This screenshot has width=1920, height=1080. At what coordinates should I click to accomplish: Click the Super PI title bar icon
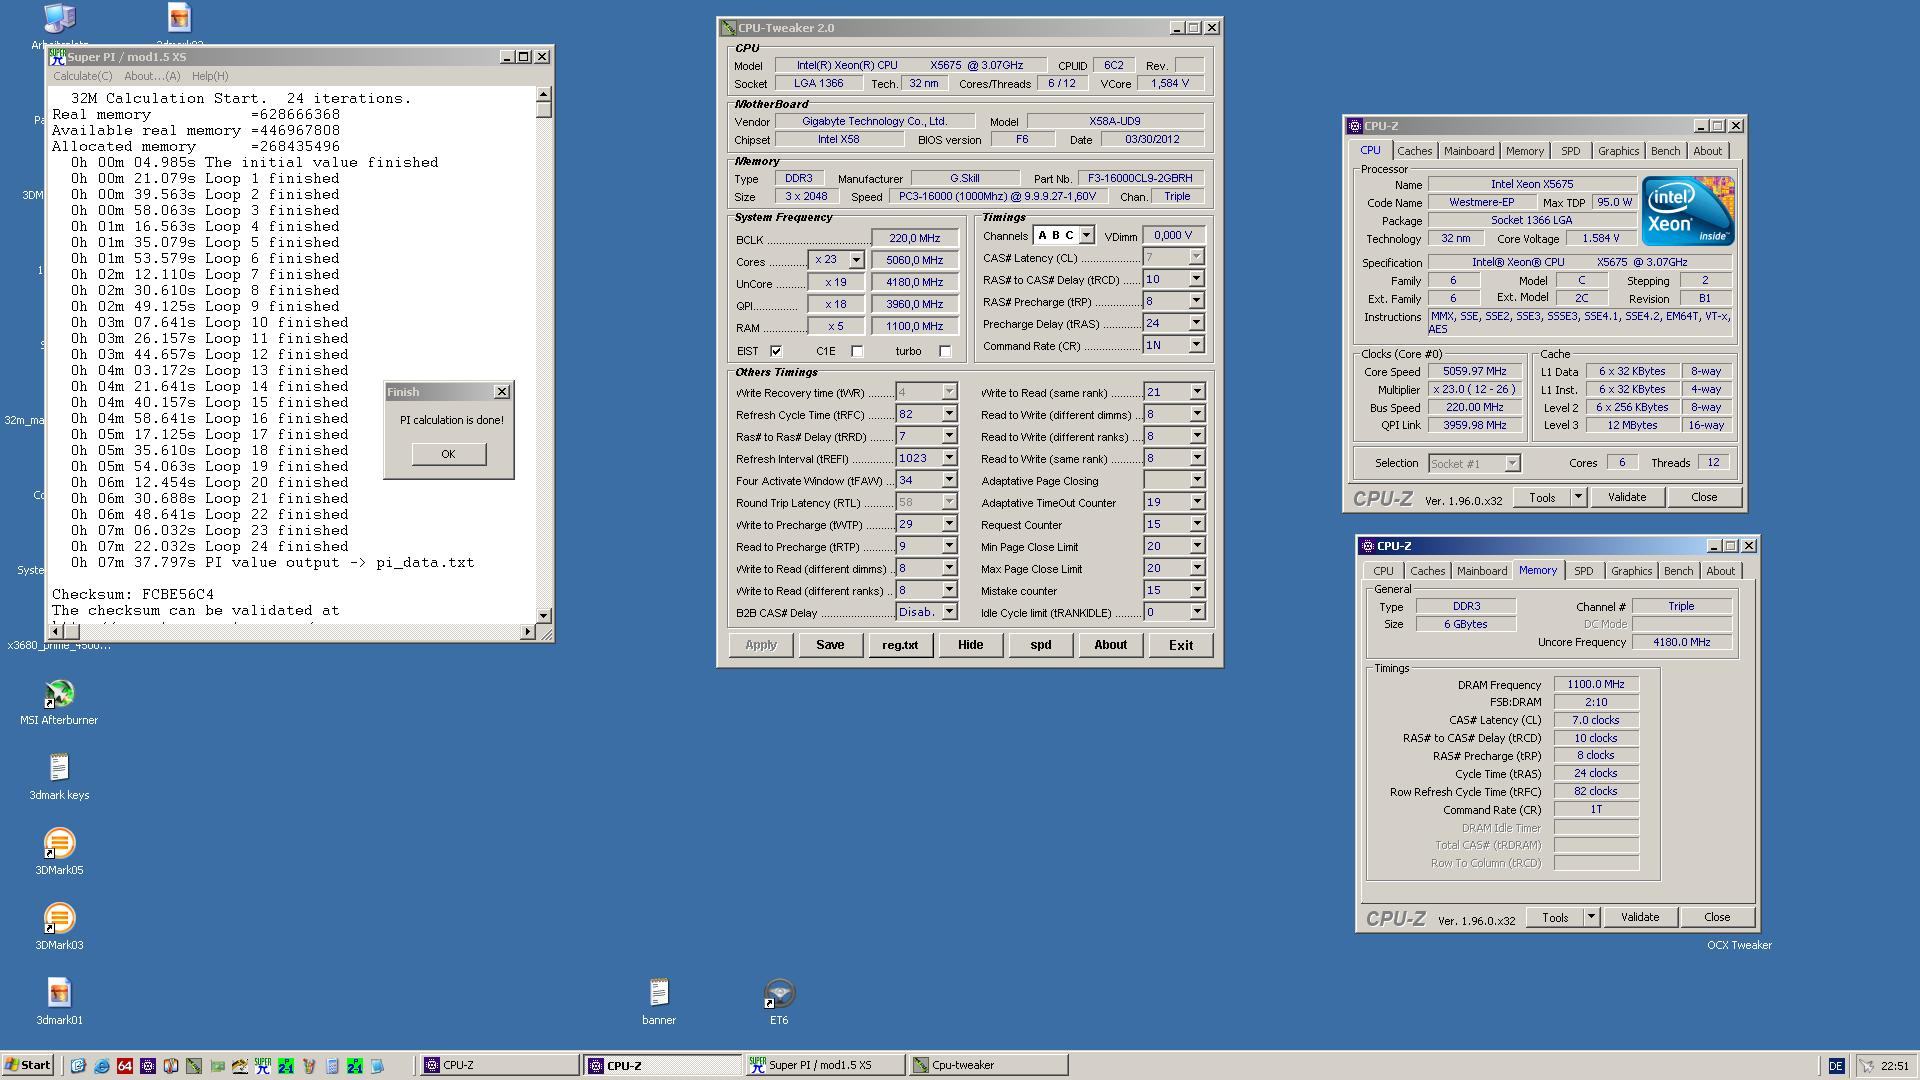coord(58,57)
